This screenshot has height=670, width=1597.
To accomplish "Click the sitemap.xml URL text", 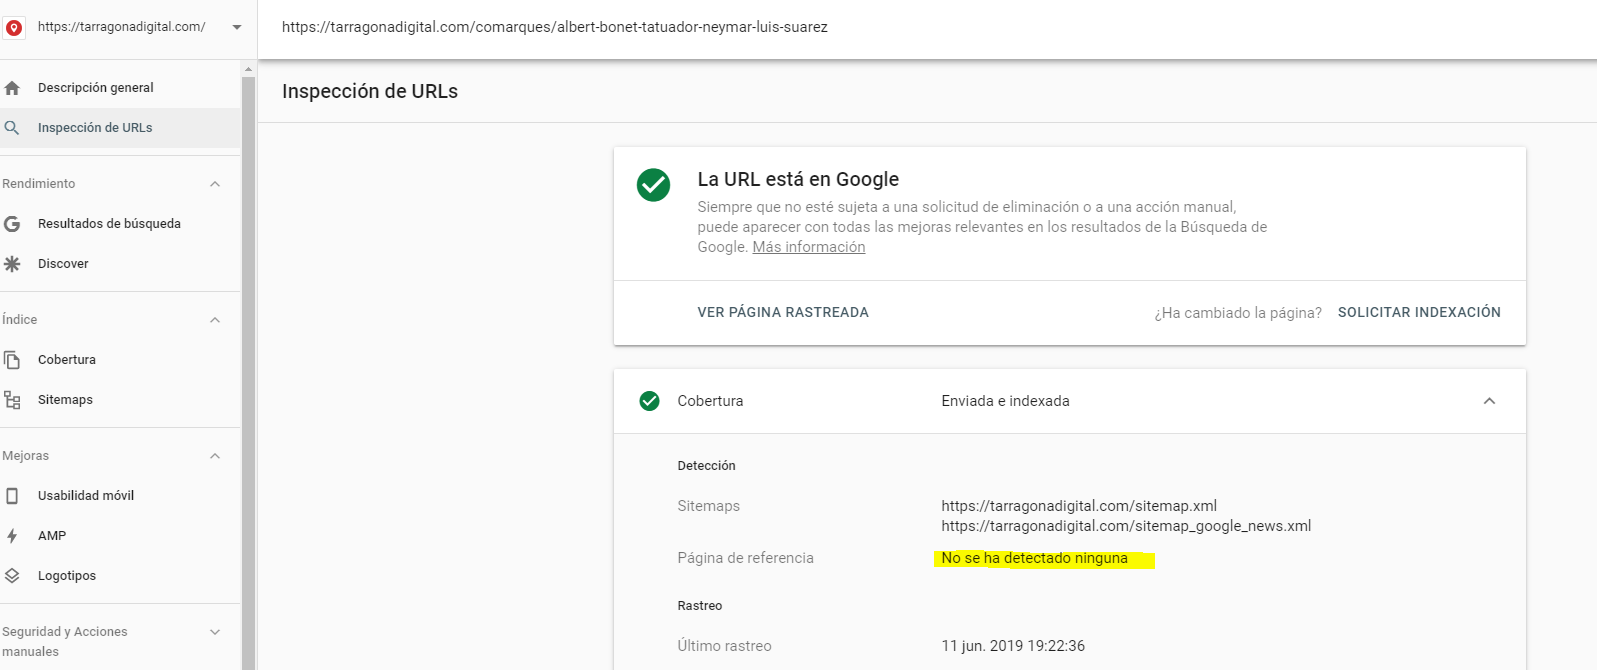I will tap(1079, 506).
